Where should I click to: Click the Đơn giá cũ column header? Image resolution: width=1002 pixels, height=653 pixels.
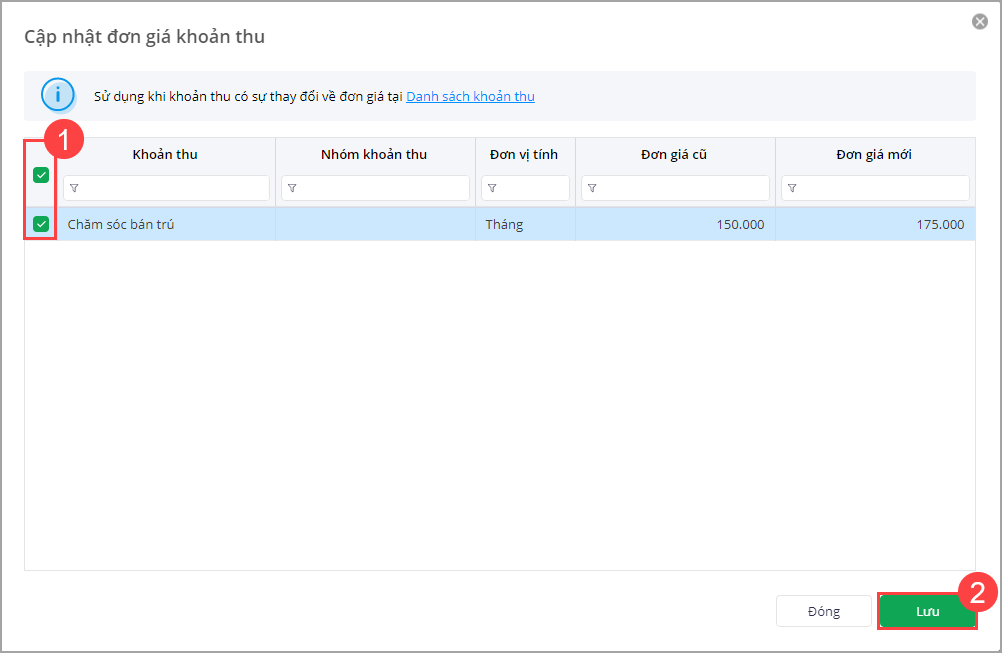674,154
